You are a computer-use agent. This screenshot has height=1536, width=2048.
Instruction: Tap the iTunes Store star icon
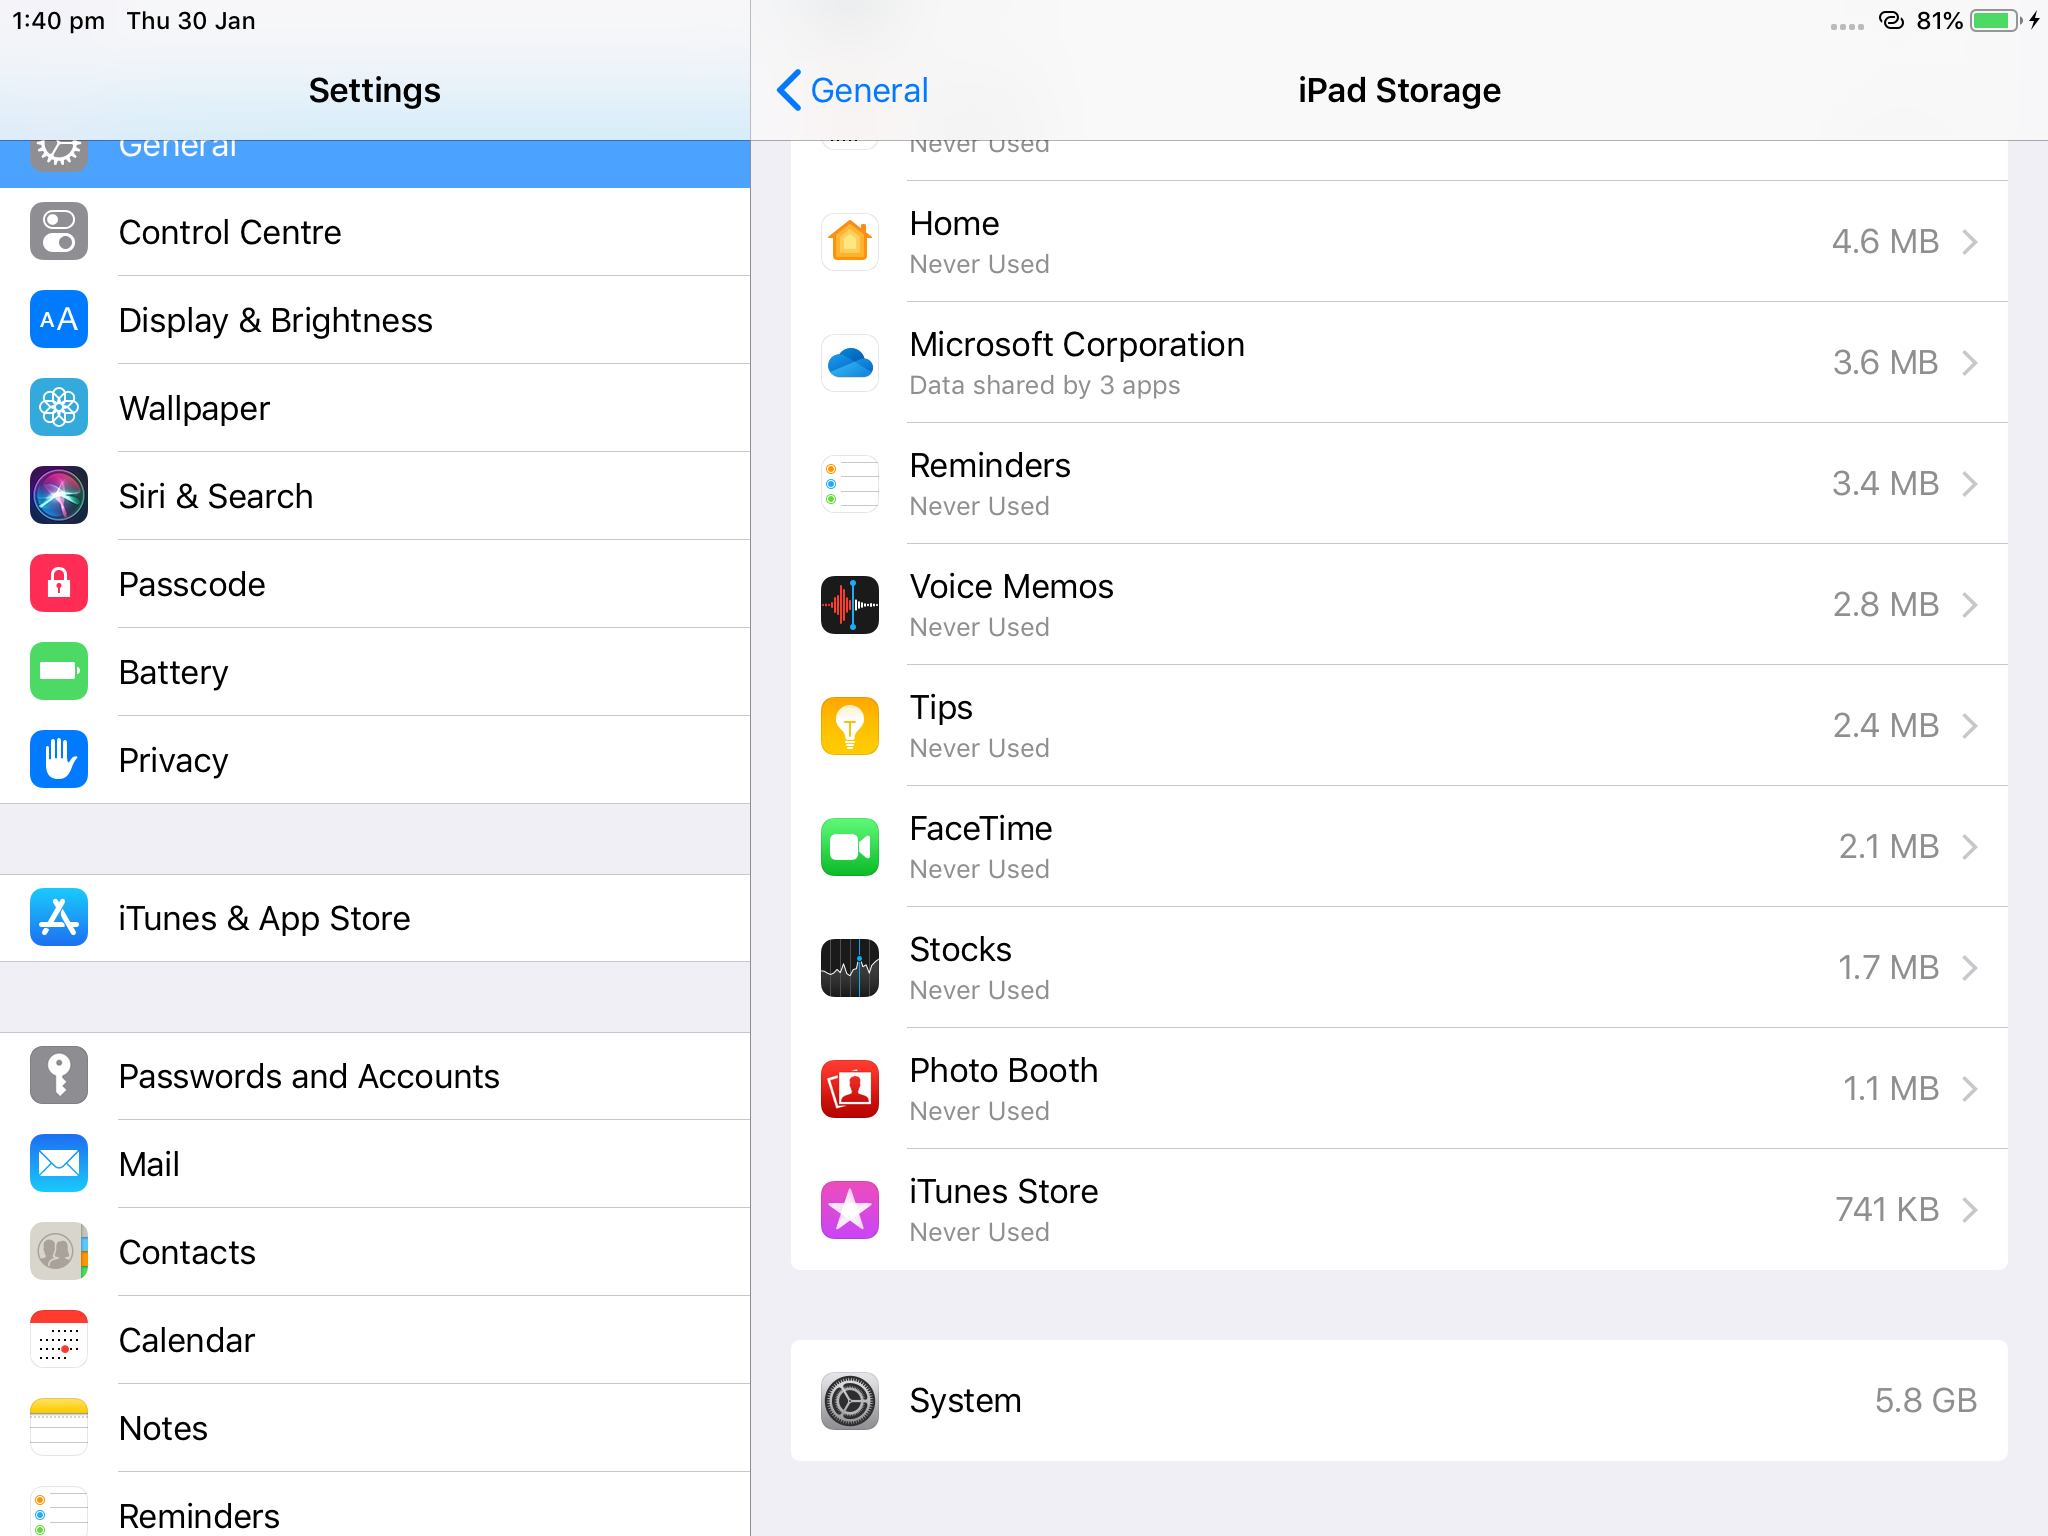tap(849, 1210)
